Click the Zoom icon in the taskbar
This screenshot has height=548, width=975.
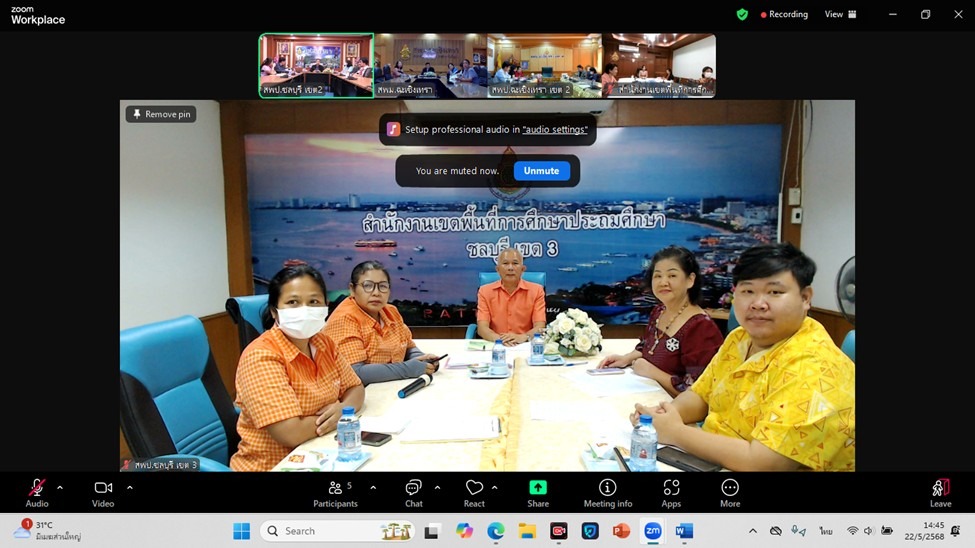click(652, 531)
